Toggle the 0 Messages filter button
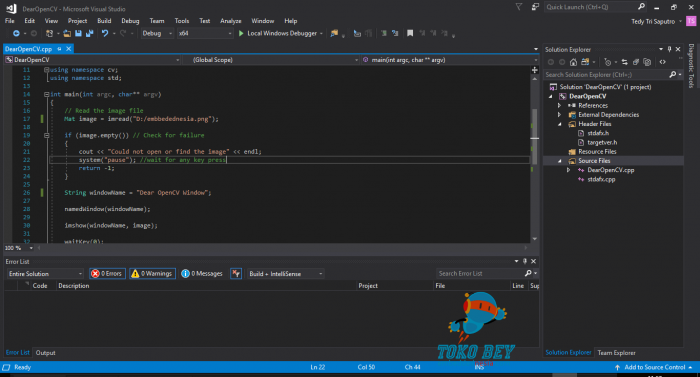The height and width of the screenshot is (377, 700). coord(202,274)
